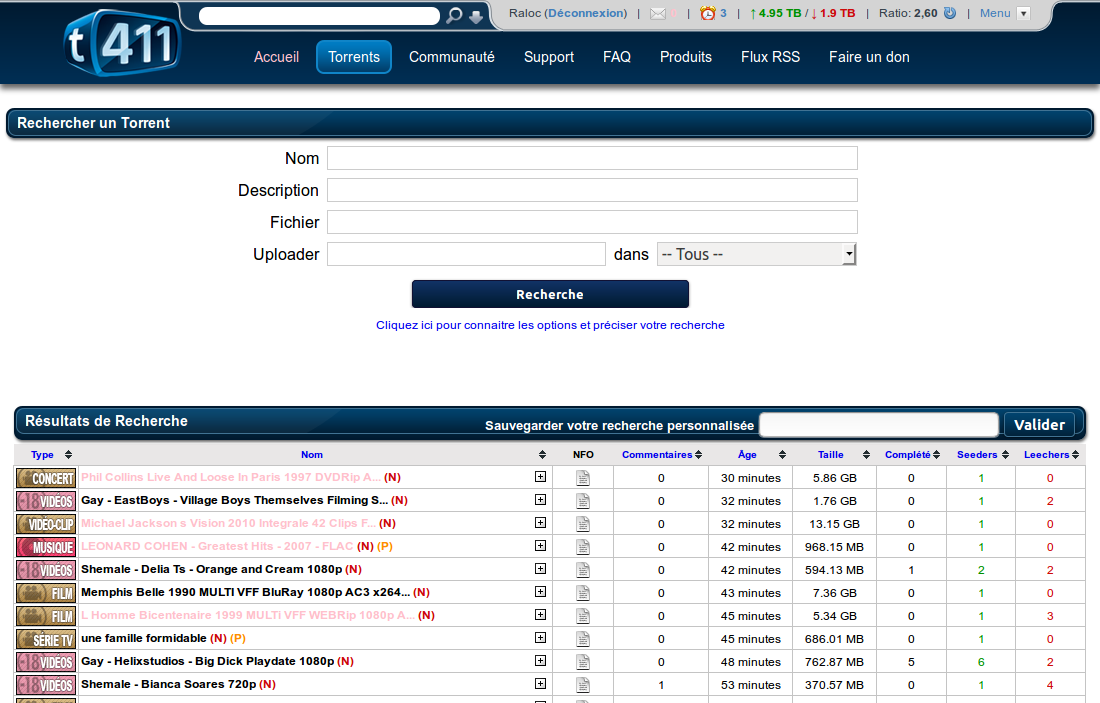This screenshot has width=1100, height=703.
Task: Open NFO file for une famille formidable
Action: [583, 639]
